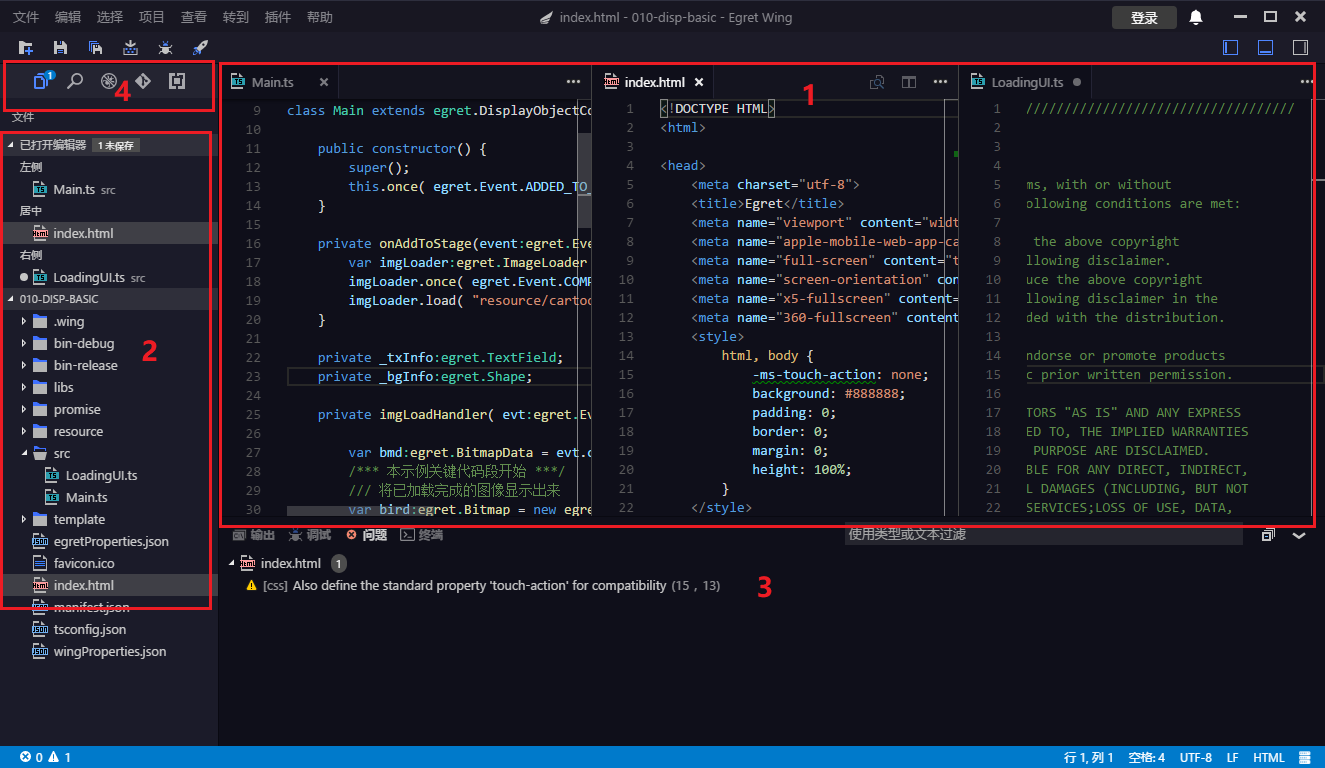Toggle left sidebar panel visibility

[1231, 47]
